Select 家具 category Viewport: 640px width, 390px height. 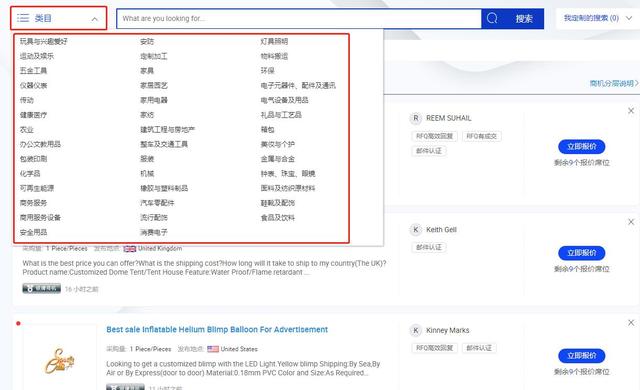[147, 71]
